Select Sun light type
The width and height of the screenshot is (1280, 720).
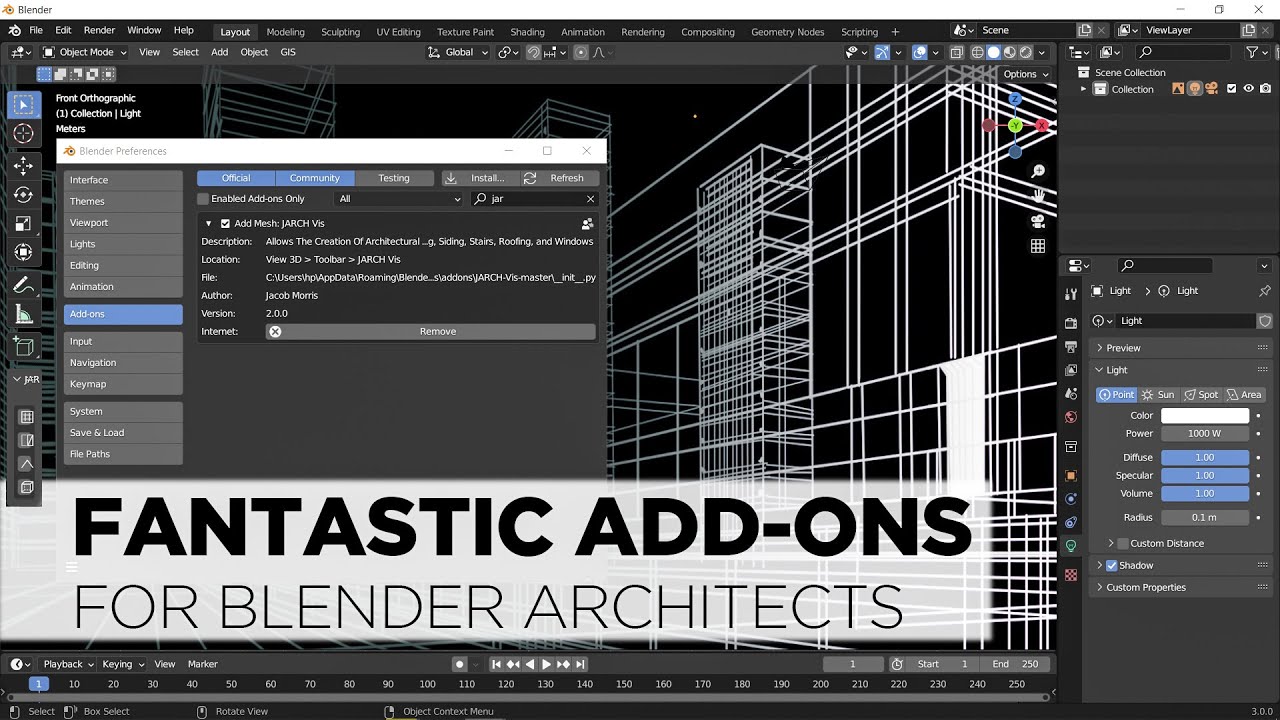[x=1158, y=394]
